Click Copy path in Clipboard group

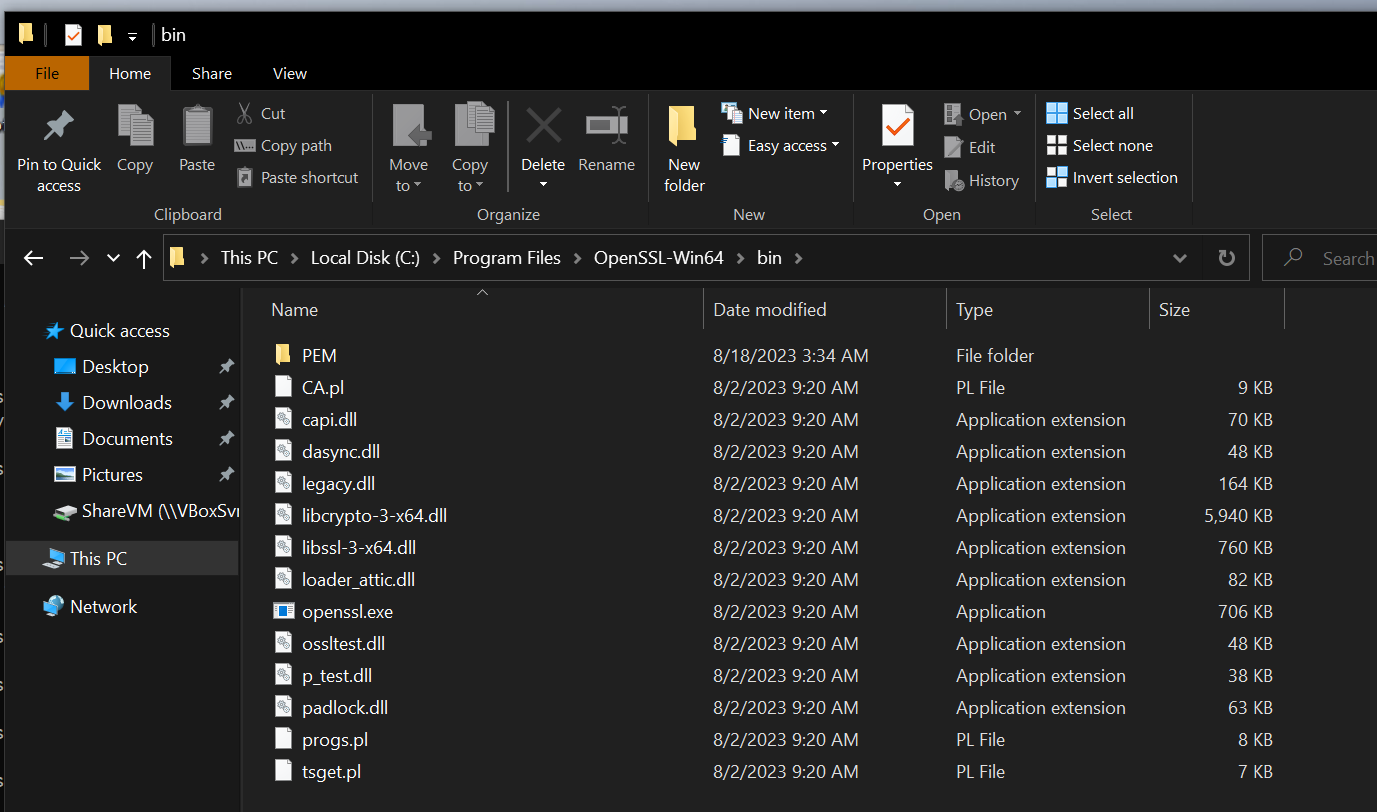[x=283, y=146]
